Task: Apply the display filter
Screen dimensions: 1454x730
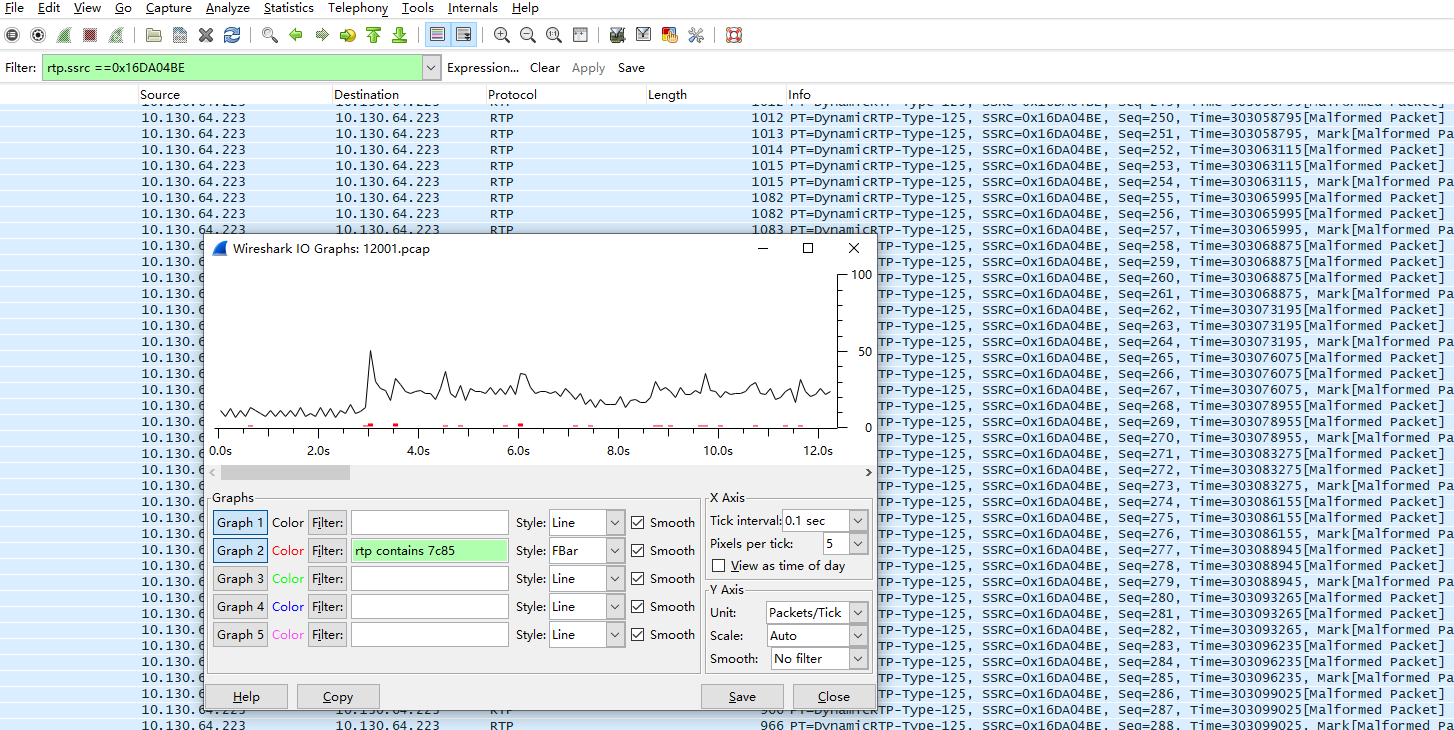Action: [588, 67]
